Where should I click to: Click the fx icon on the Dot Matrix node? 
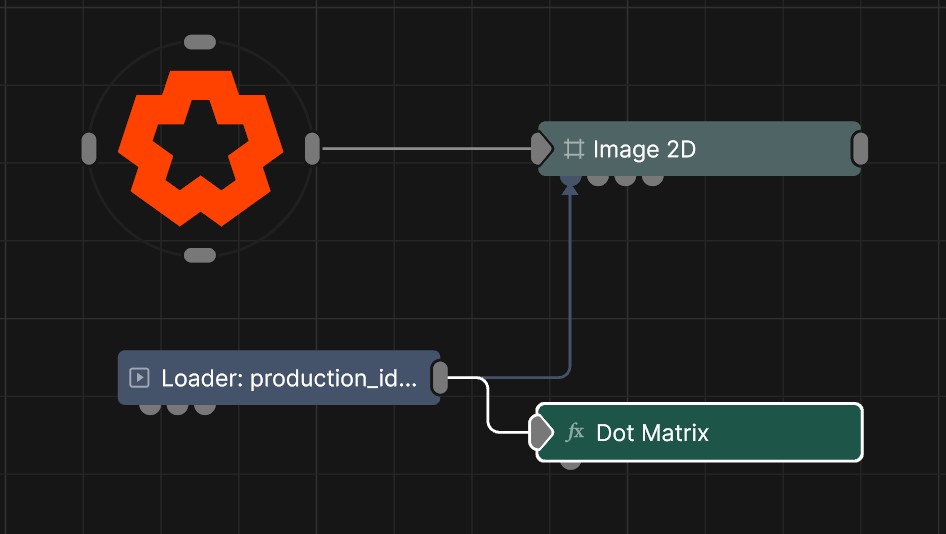(575, 433)
